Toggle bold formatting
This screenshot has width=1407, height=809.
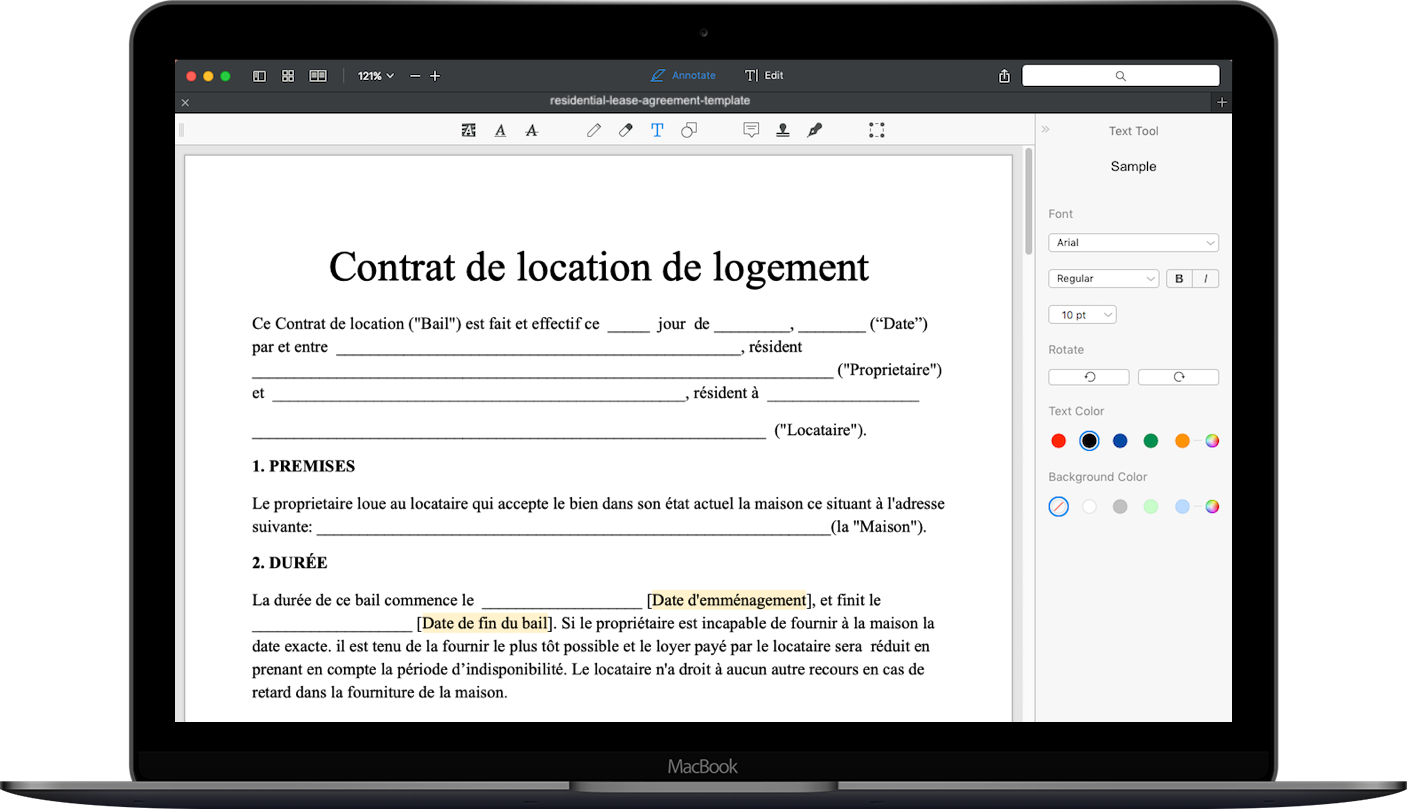1179,279
